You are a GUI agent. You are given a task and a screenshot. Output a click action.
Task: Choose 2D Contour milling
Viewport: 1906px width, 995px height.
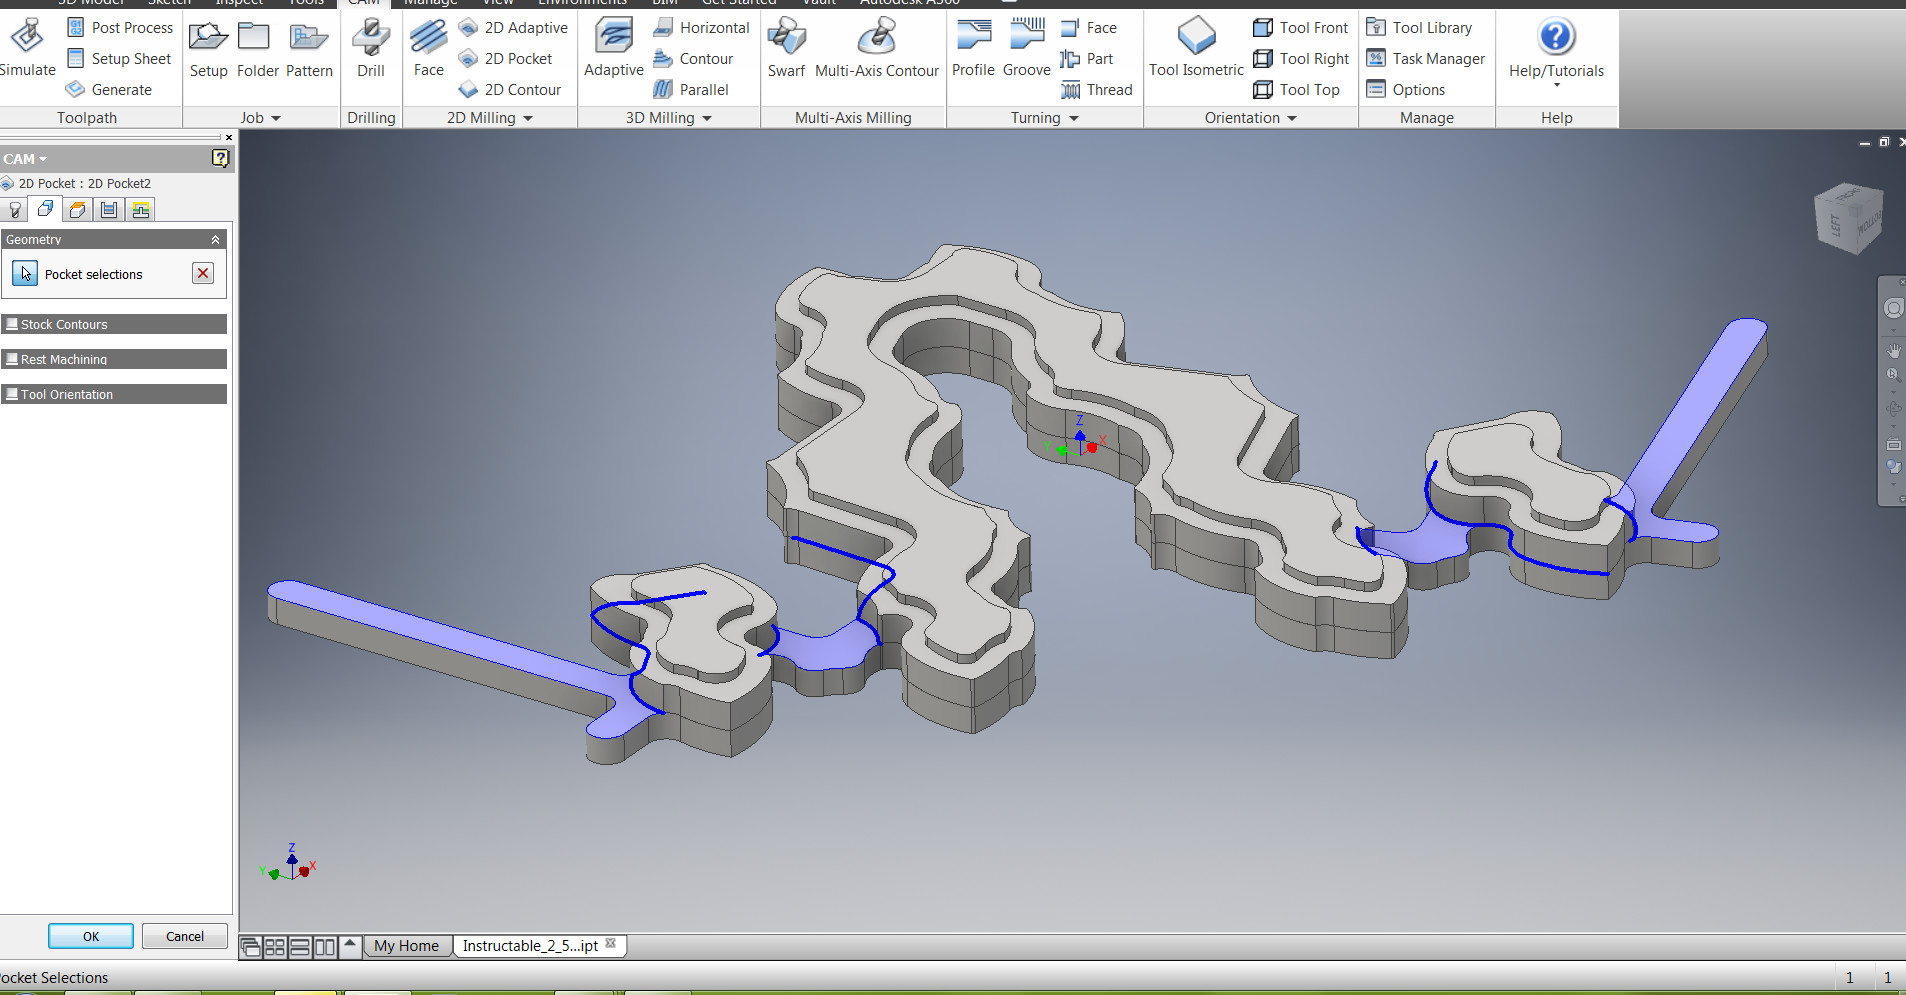[x=510, y=90]
